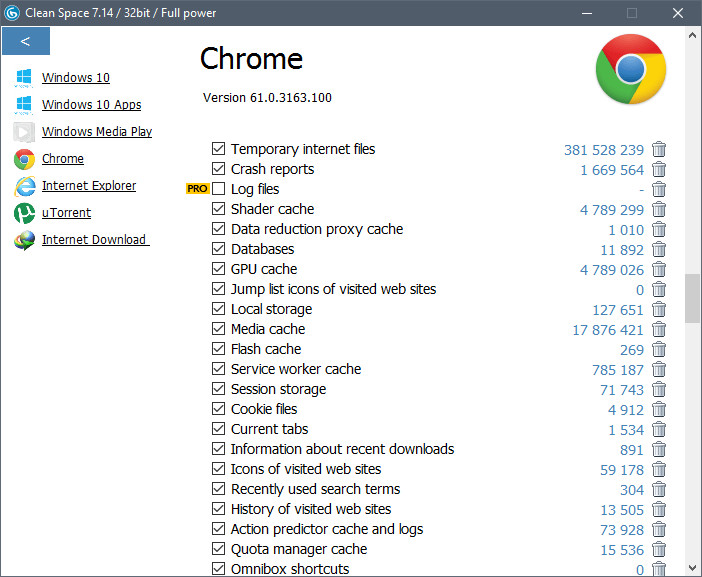Click the Internet Download Manager sidebar icon
Viewport: 702px width, 577px height.
(x=24, y=240)
